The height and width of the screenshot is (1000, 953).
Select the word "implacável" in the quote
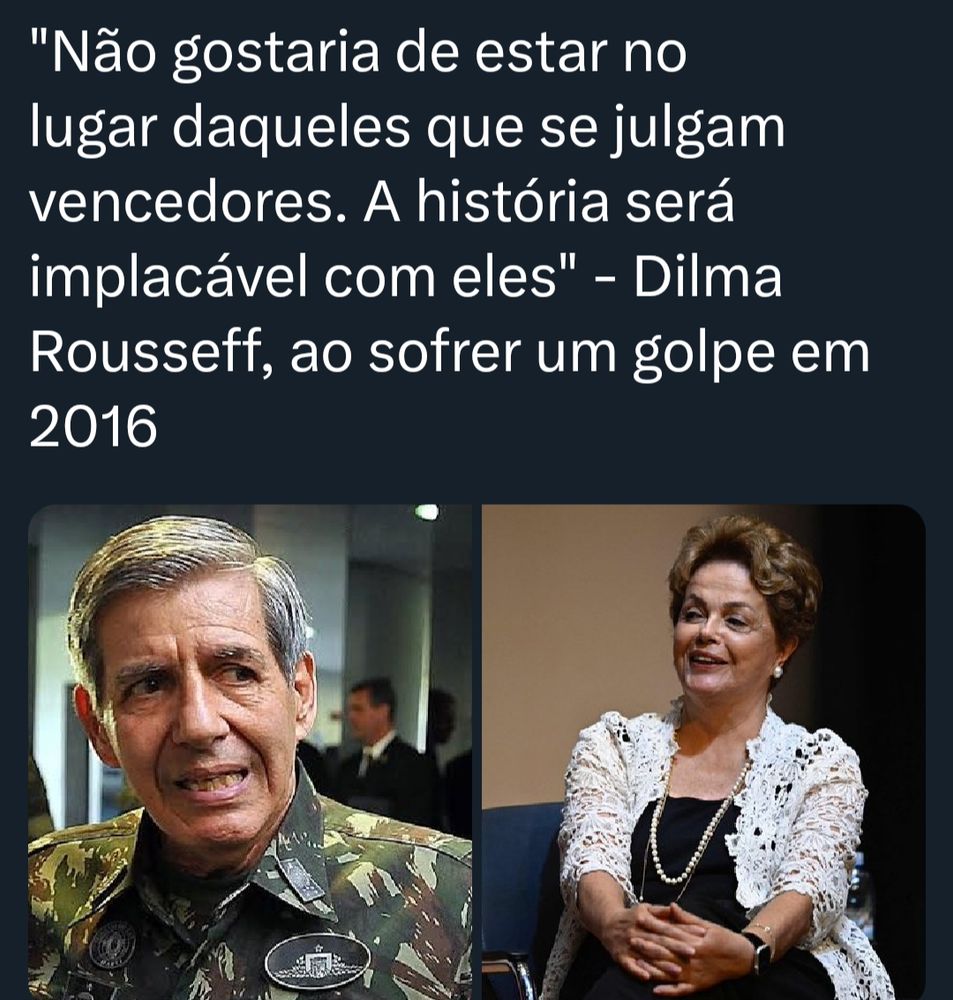pyautogui.click(x=170, y=279)
